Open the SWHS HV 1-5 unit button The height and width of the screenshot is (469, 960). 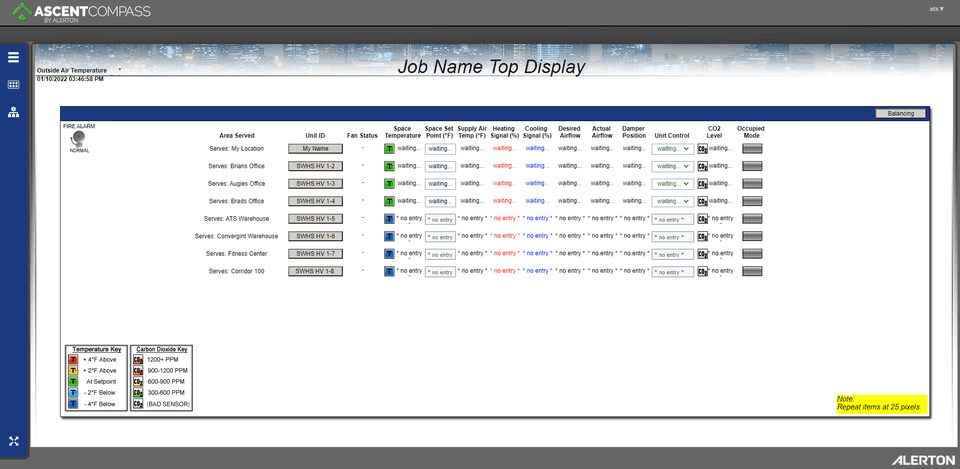(x=315, y=219)
